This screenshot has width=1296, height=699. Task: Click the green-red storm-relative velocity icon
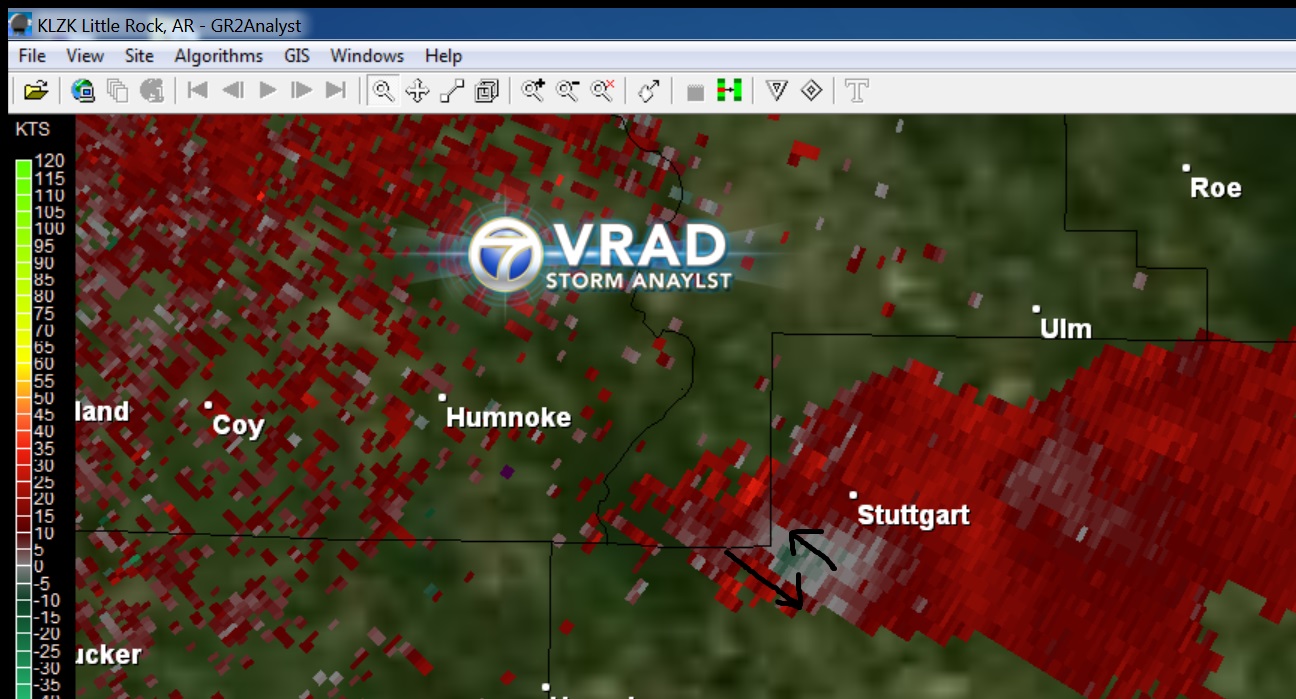click(730, 91)
